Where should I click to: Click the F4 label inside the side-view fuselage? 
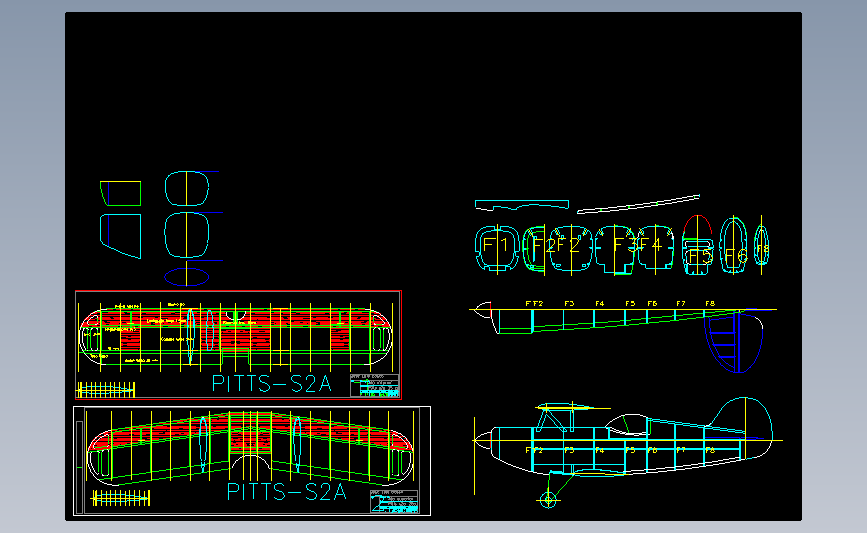(599, 450)
